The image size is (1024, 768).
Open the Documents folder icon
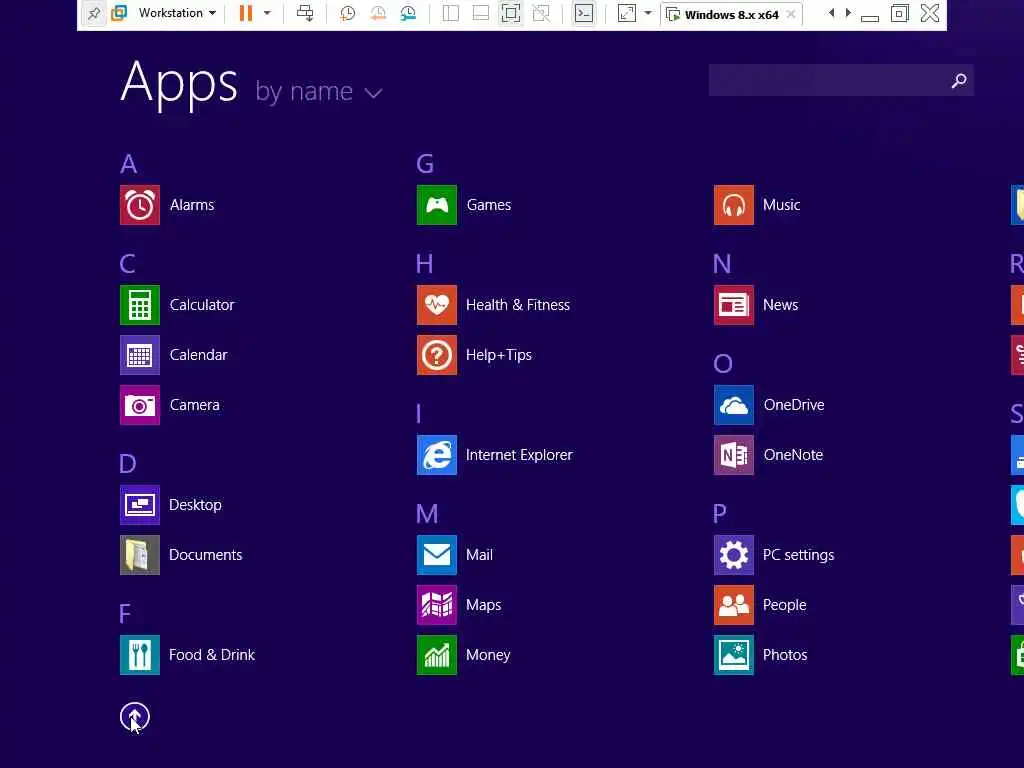[x=140, y=555]
